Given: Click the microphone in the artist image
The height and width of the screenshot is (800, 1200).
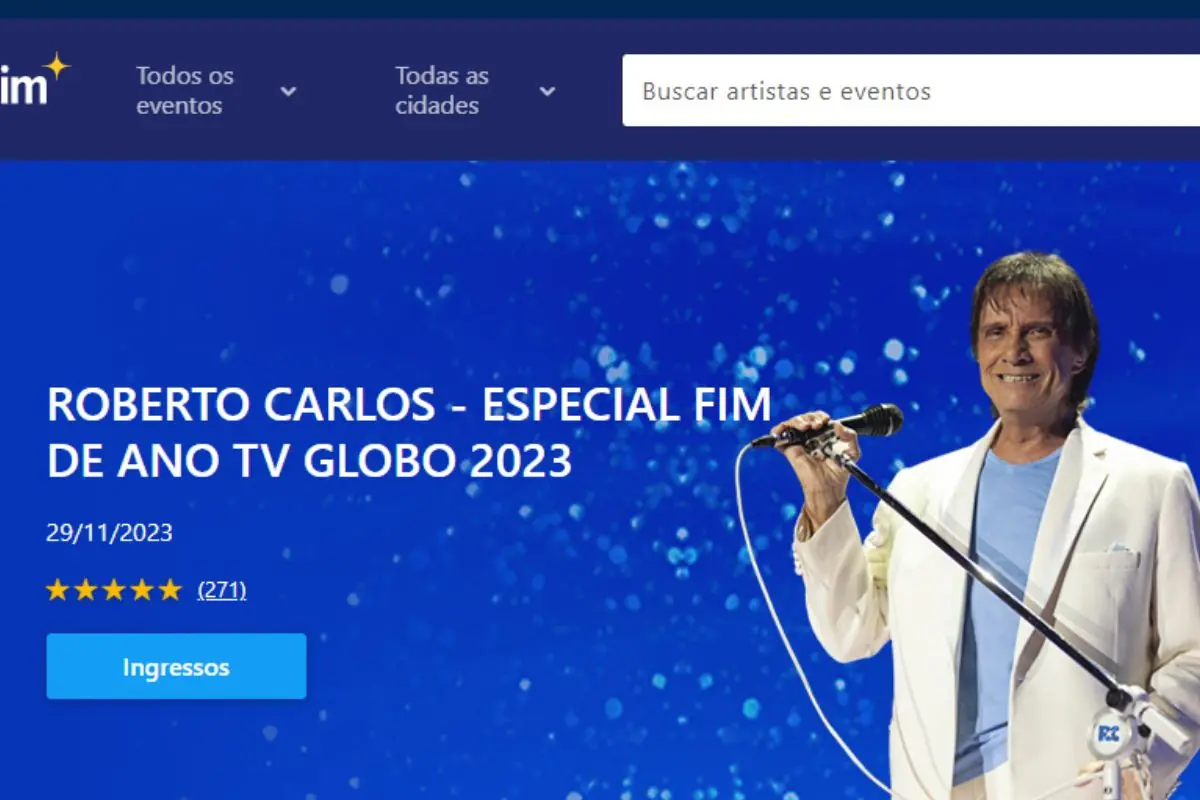Looking at the screenshot, I should 830,427.
